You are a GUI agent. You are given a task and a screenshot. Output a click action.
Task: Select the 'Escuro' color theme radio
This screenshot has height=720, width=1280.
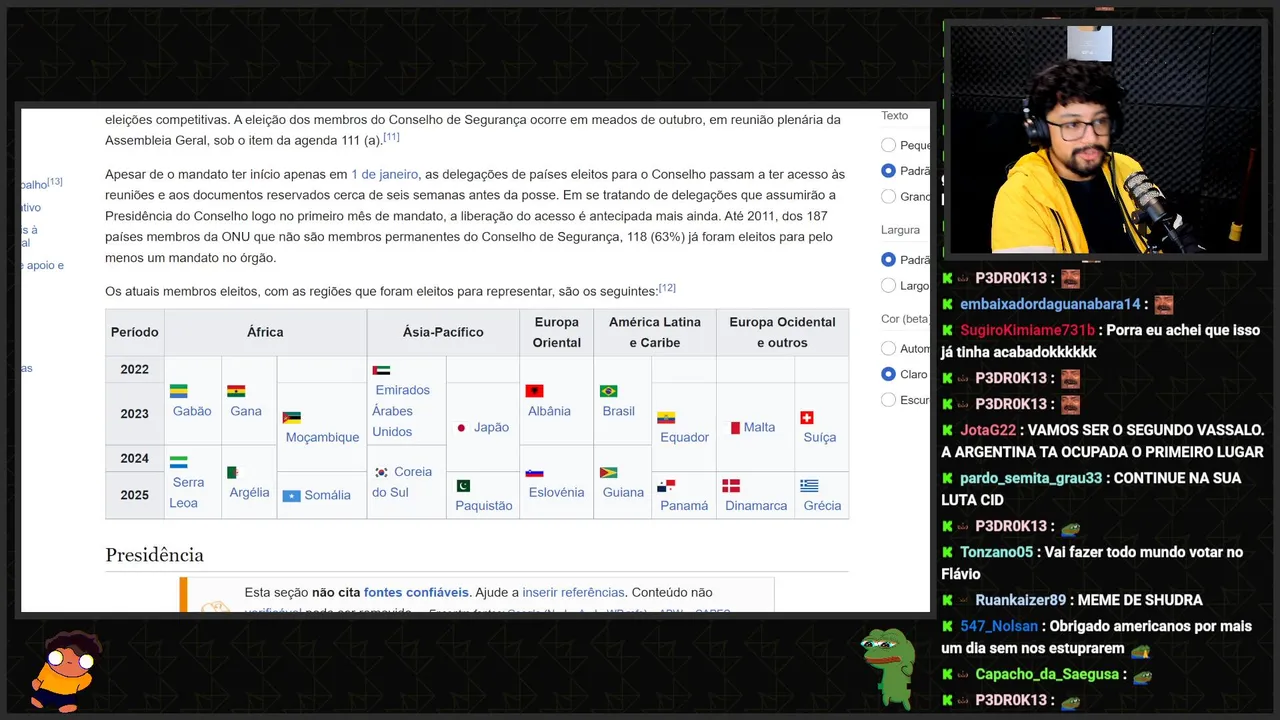tap(888, 400)
